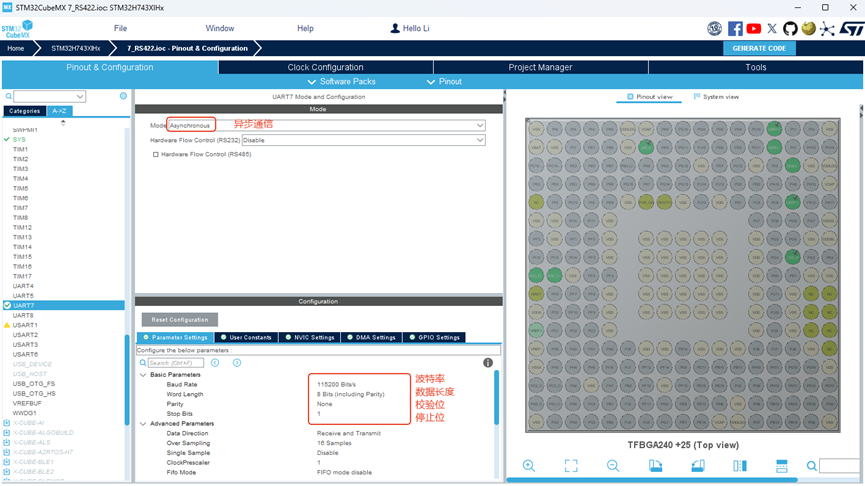Image resolution: width=865 pixels, height=486 pixels.
Task: Click the ST network star icon
Action: click(x=827, y=29)
